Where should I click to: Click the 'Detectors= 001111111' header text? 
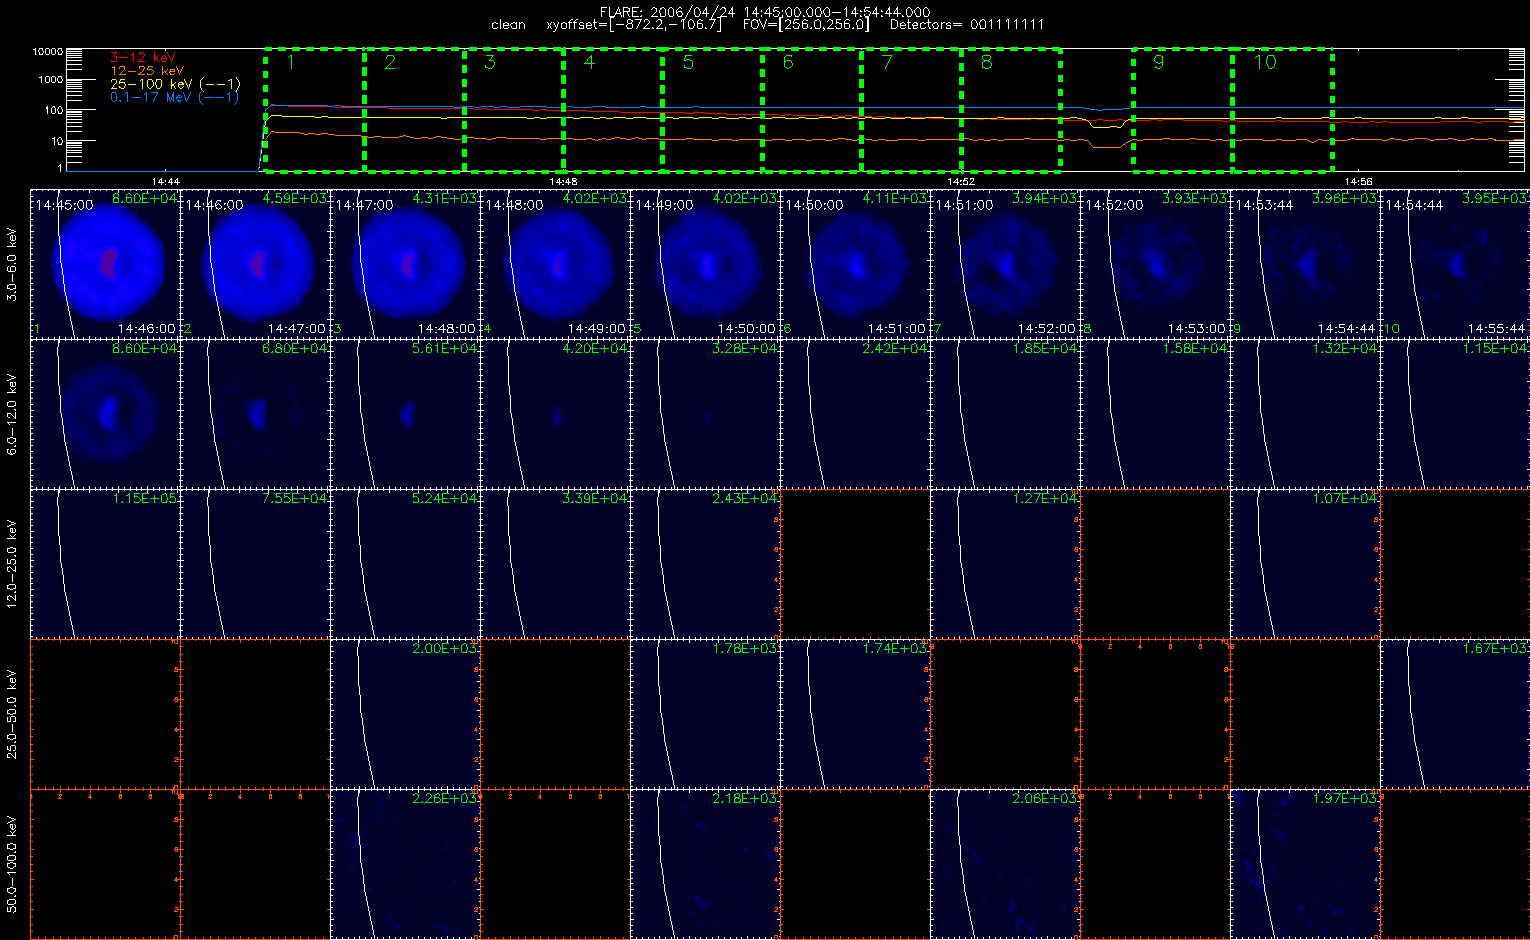[967, 25]
